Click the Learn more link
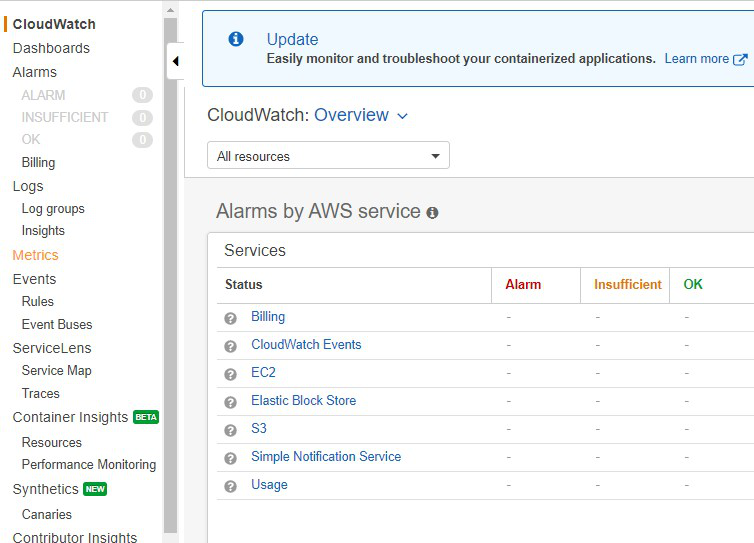The width and height of the screenshot is (754, 543). (x=696, y=59)
